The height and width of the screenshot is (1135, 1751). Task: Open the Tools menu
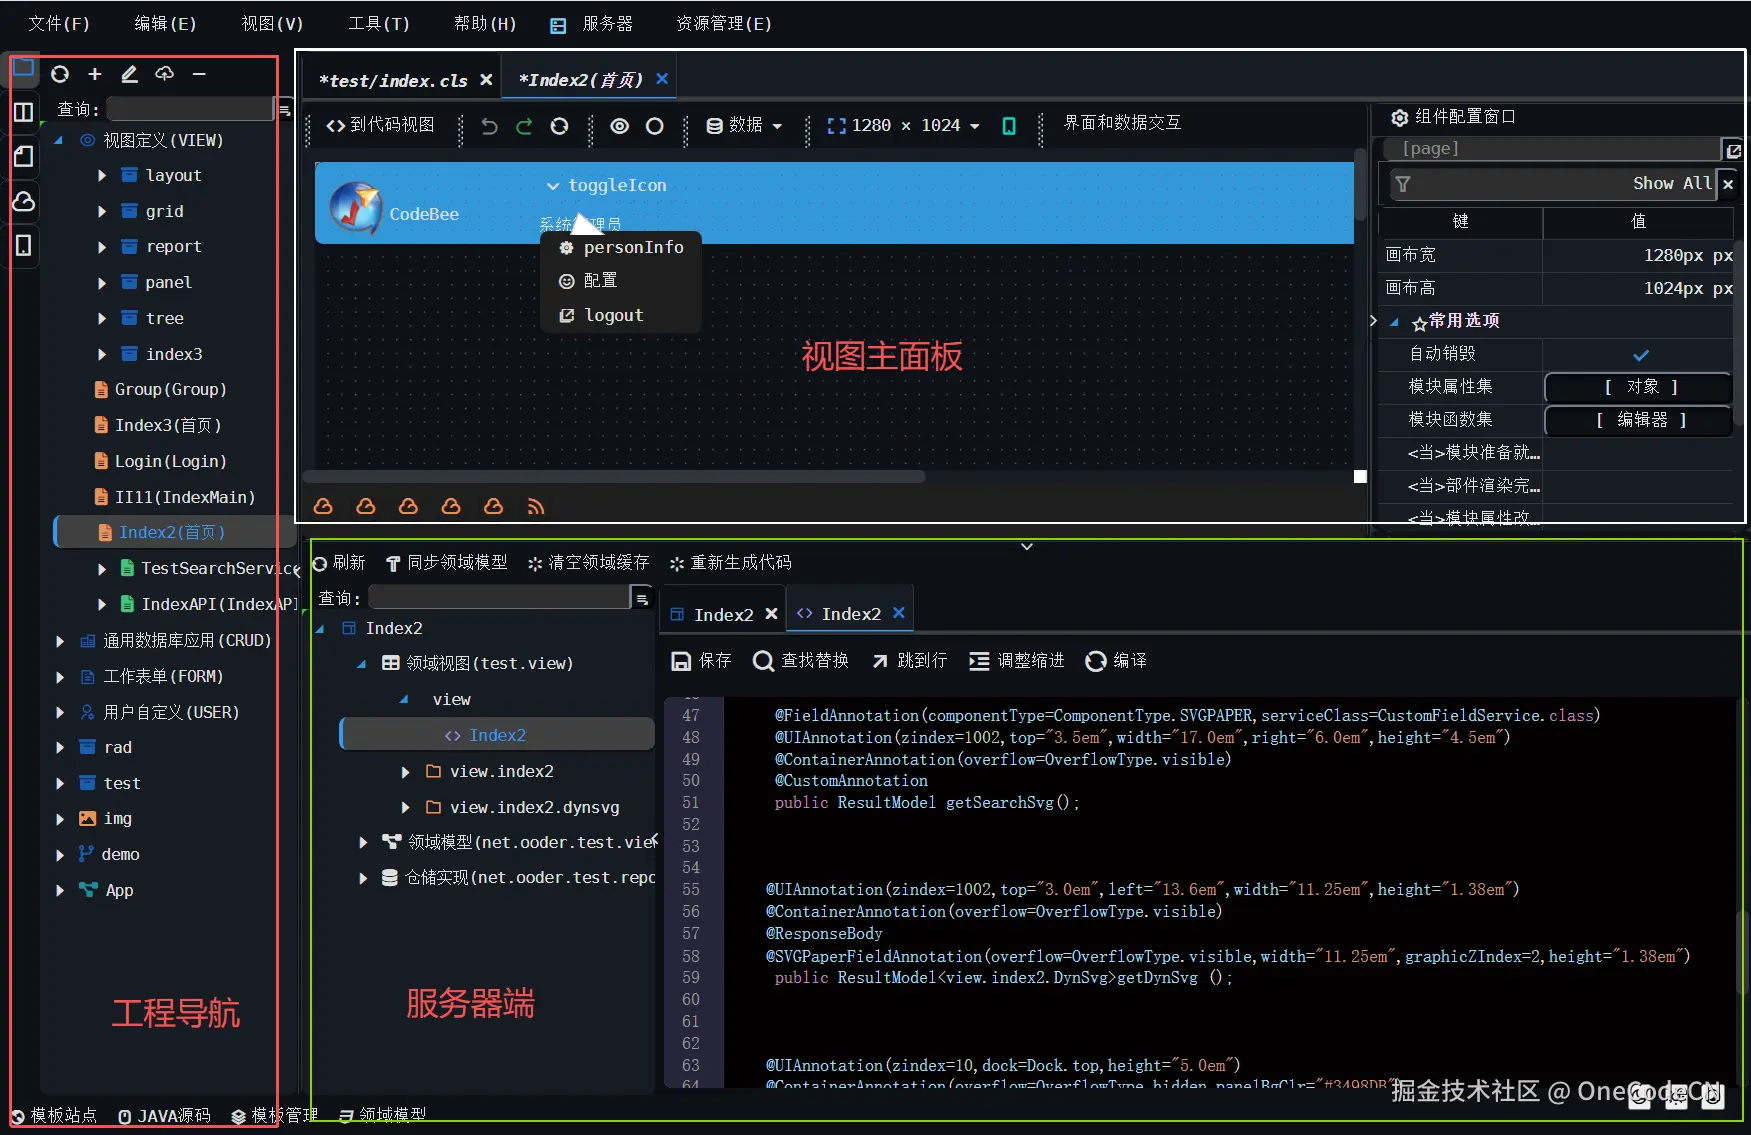(379, 23)
